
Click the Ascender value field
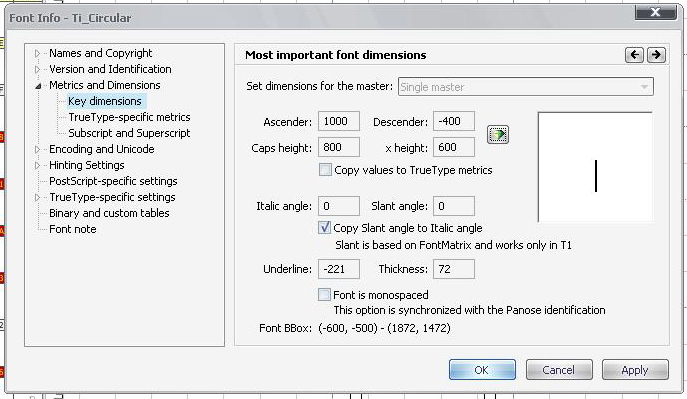339,121
